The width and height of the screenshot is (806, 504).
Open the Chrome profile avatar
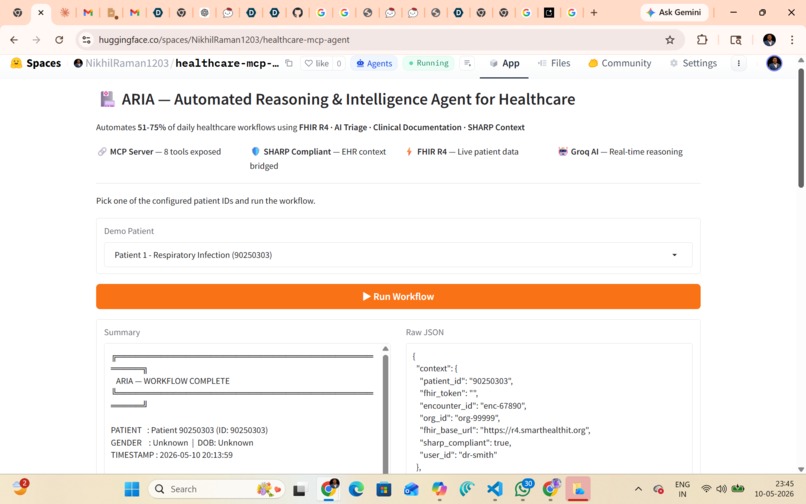click(x=769, y=40)
